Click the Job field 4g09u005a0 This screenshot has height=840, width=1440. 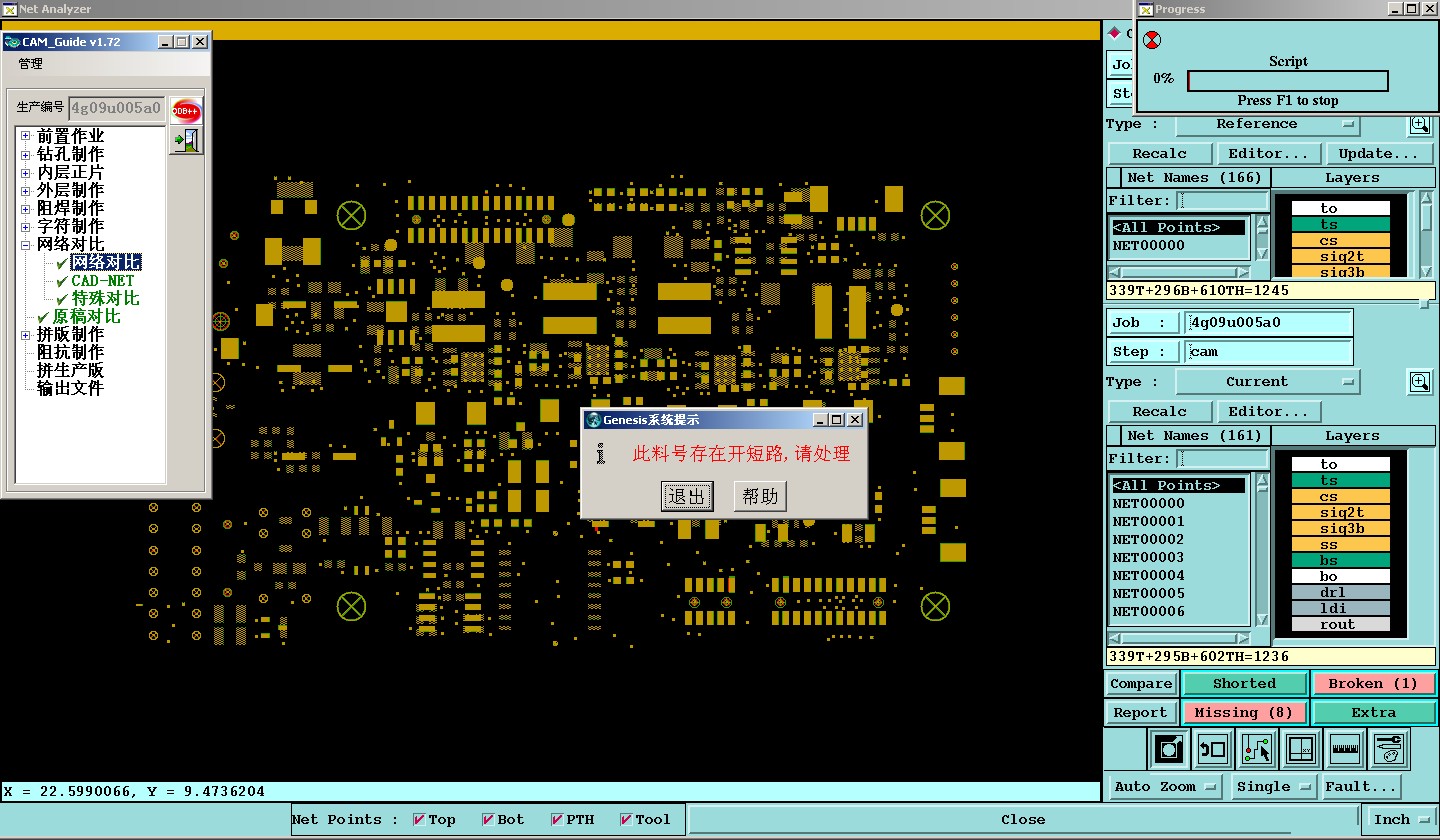[x=1269, y=323]
